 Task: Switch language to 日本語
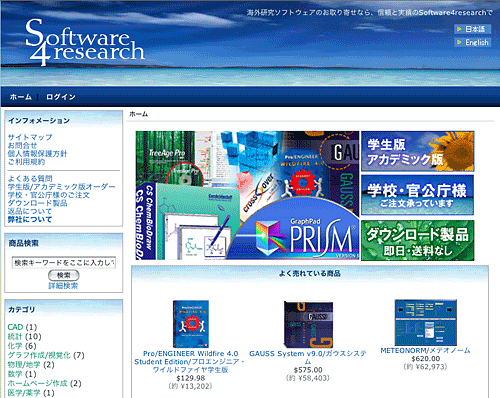point(472,29)
